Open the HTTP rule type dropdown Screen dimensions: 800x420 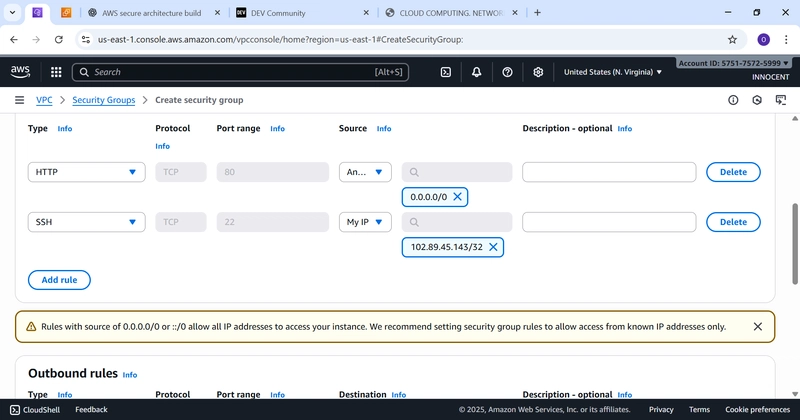click(x=86, y=172)
